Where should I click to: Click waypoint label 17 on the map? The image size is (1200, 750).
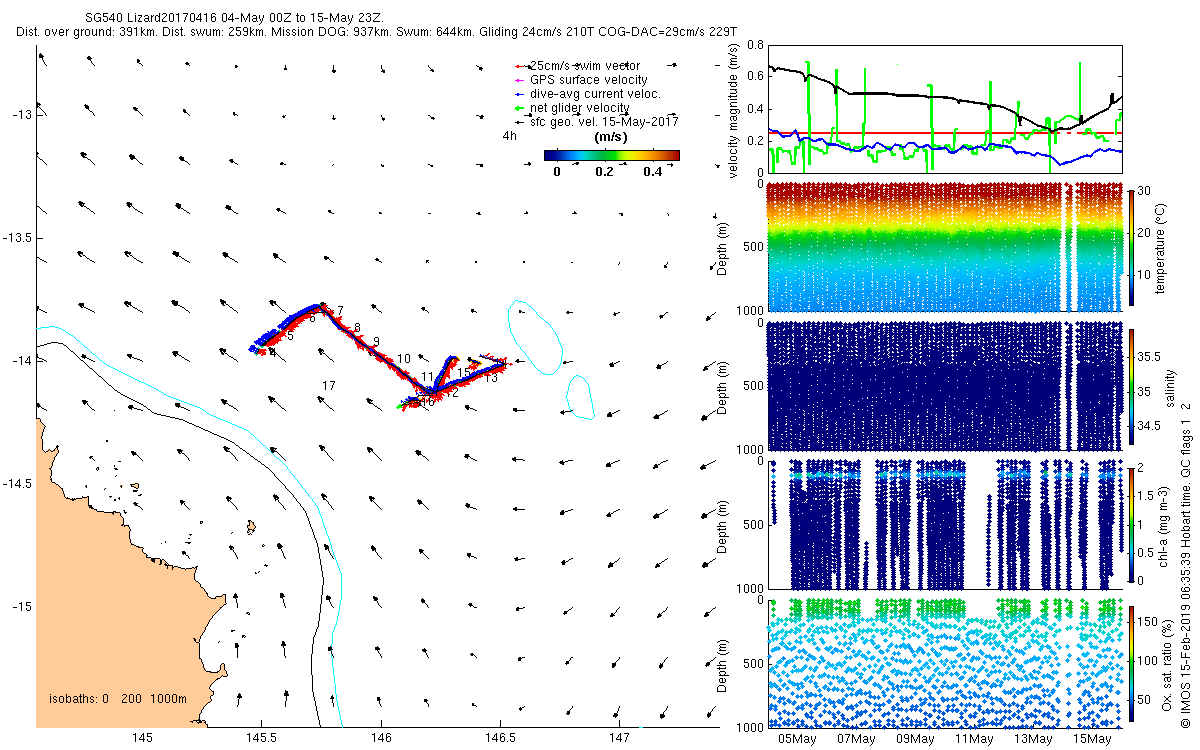click(x=329, y=386)
